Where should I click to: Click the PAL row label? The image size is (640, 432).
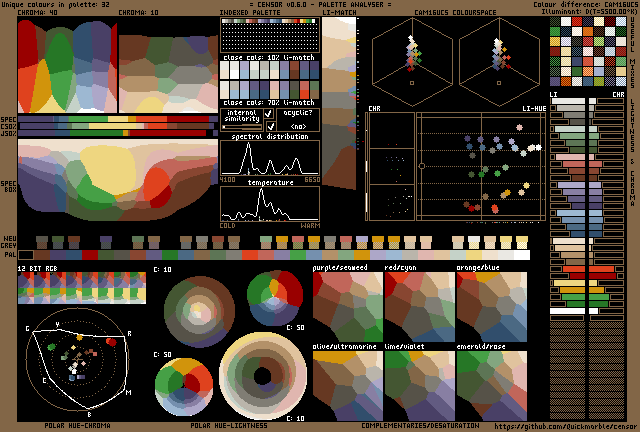(10, 254)
